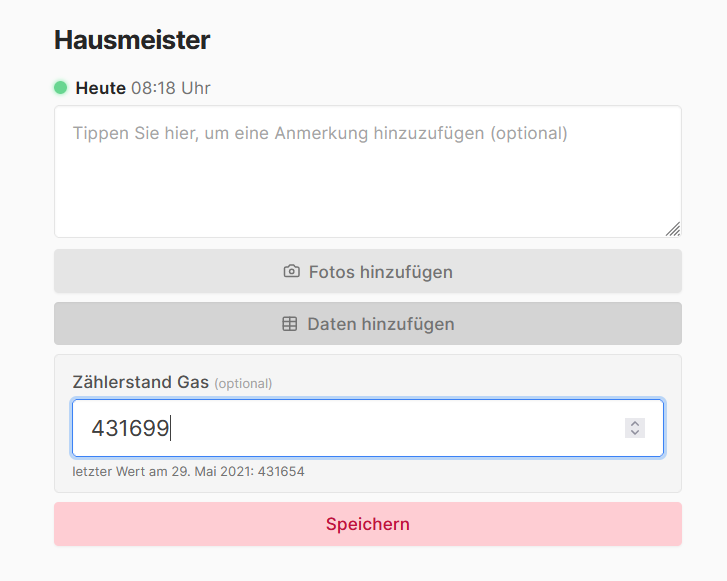Click the green status dot next to Heute
Viewport: 727px width, 581px height.
[61, 88]
